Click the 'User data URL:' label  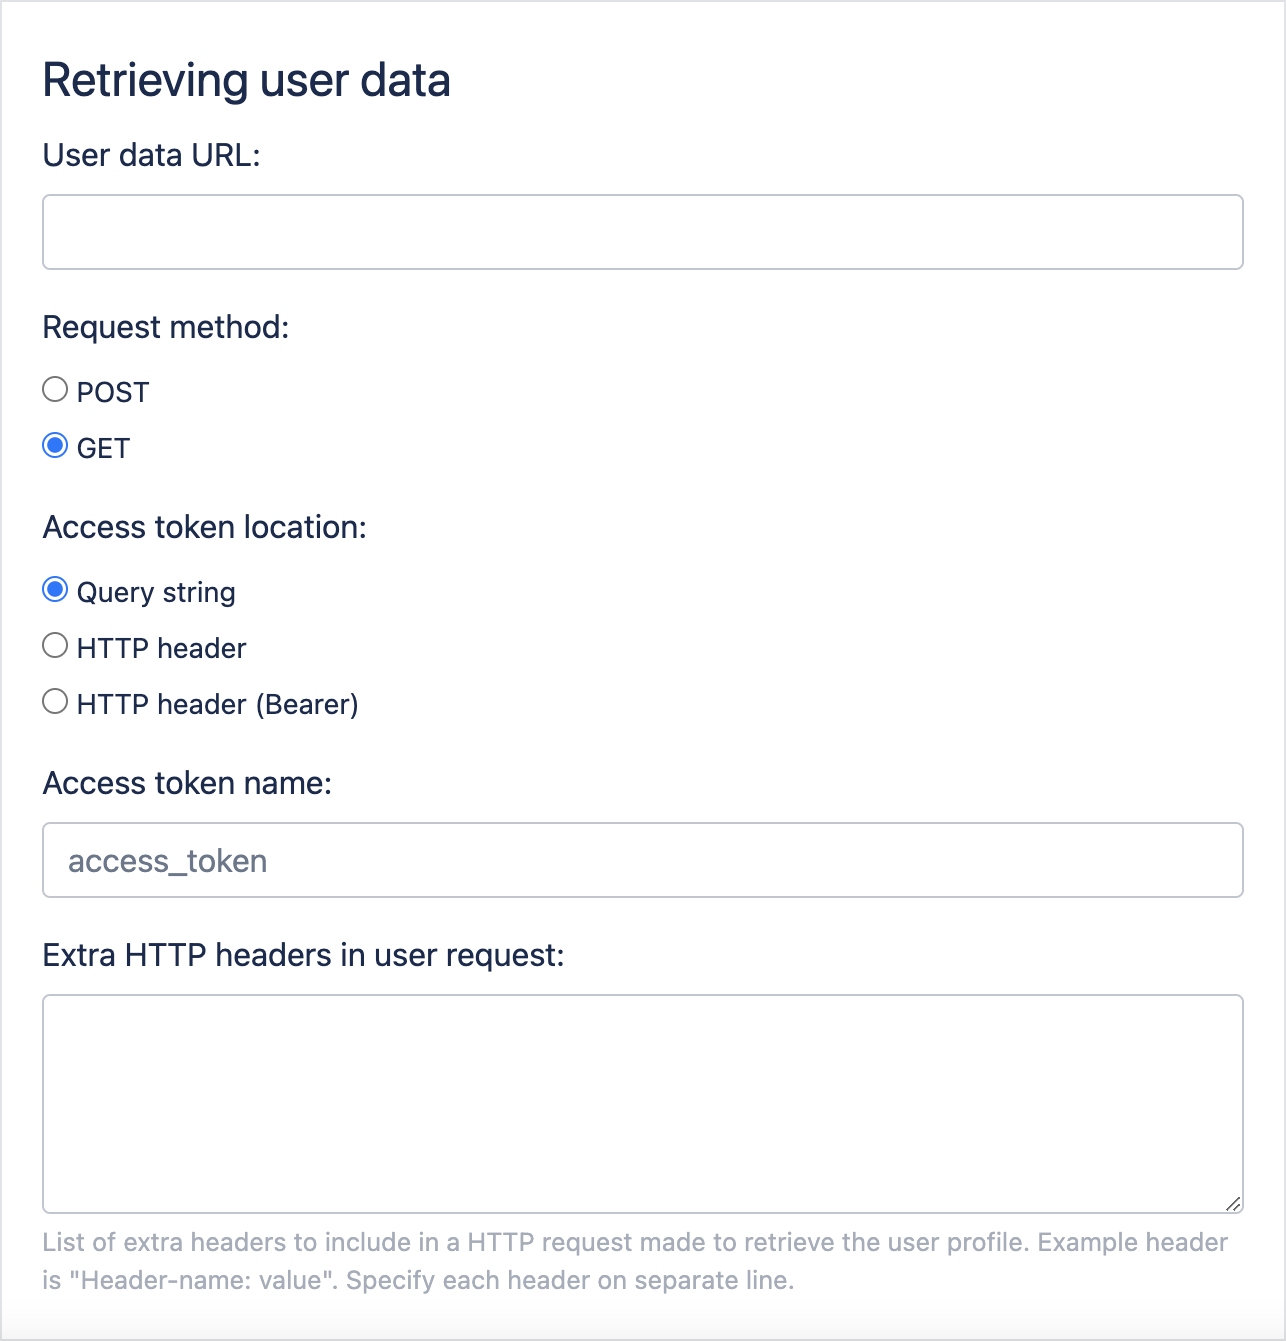151,156
